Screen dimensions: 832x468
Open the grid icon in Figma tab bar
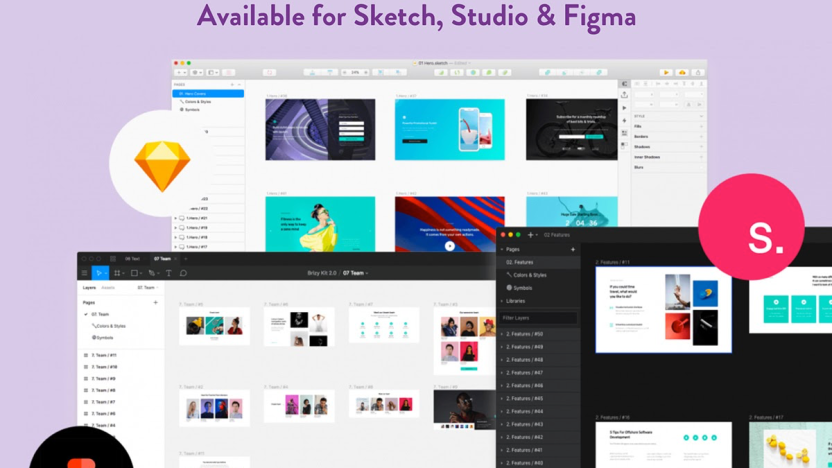point(112,259)
